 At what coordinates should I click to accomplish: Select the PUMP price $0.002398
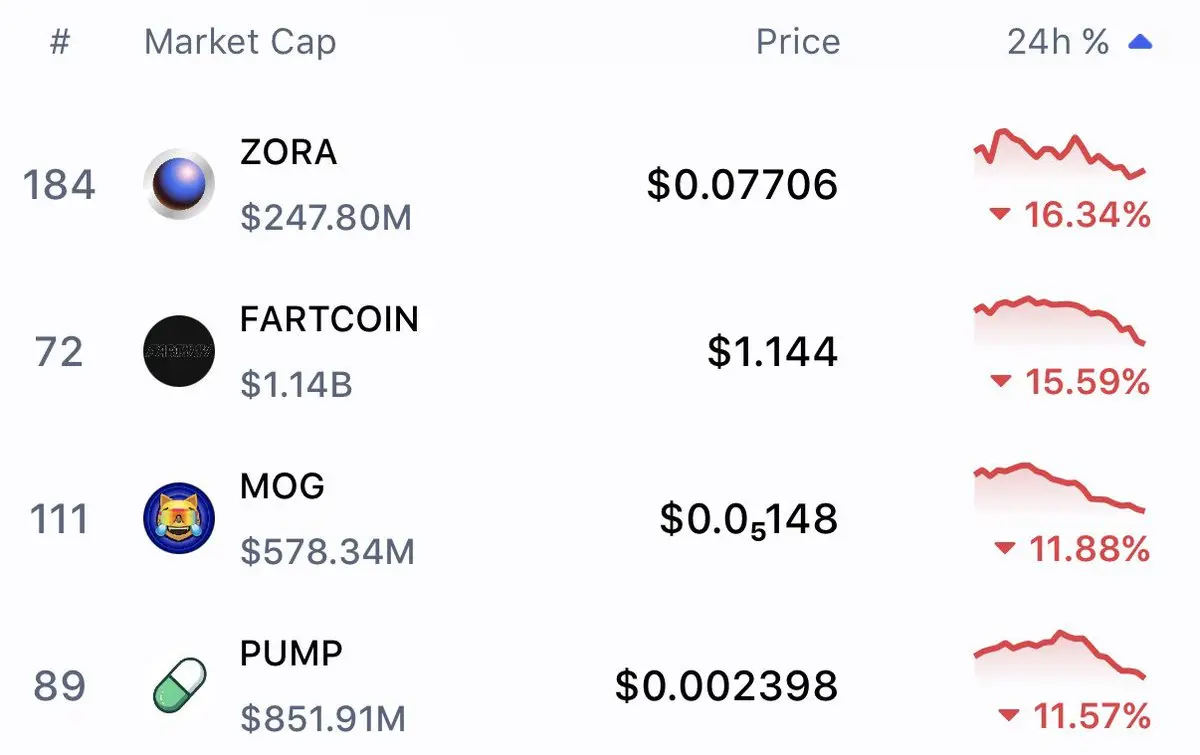tap(726, 686)
